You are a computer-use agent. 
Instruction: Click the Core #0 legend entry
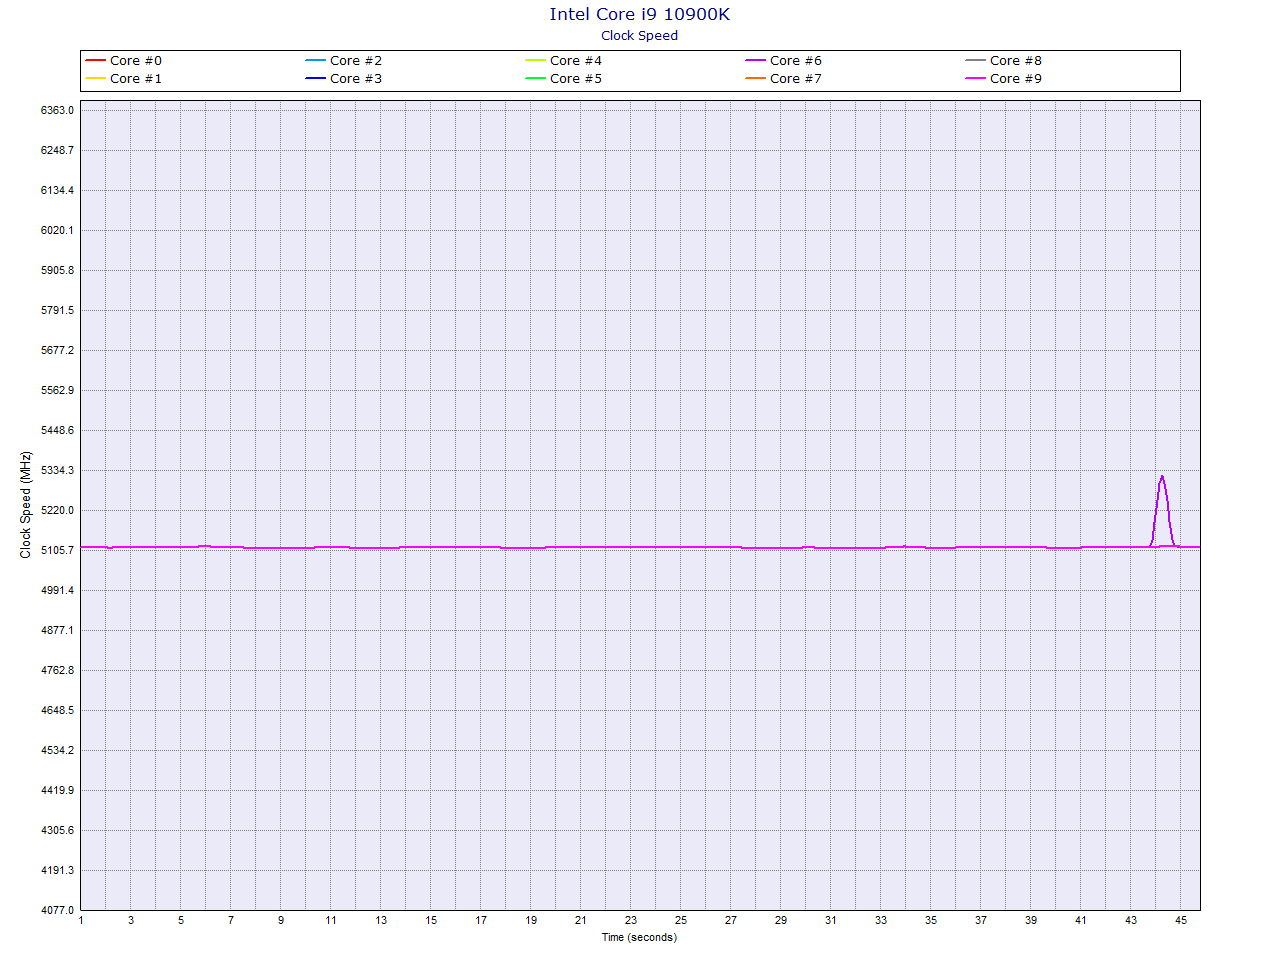124,61
